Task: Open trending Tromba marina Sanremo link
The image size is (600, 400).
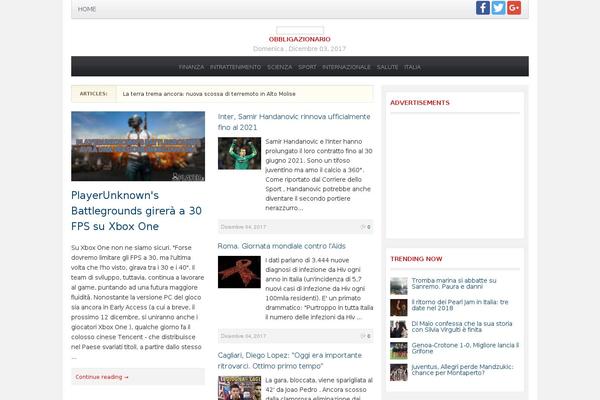Action: 454,283
